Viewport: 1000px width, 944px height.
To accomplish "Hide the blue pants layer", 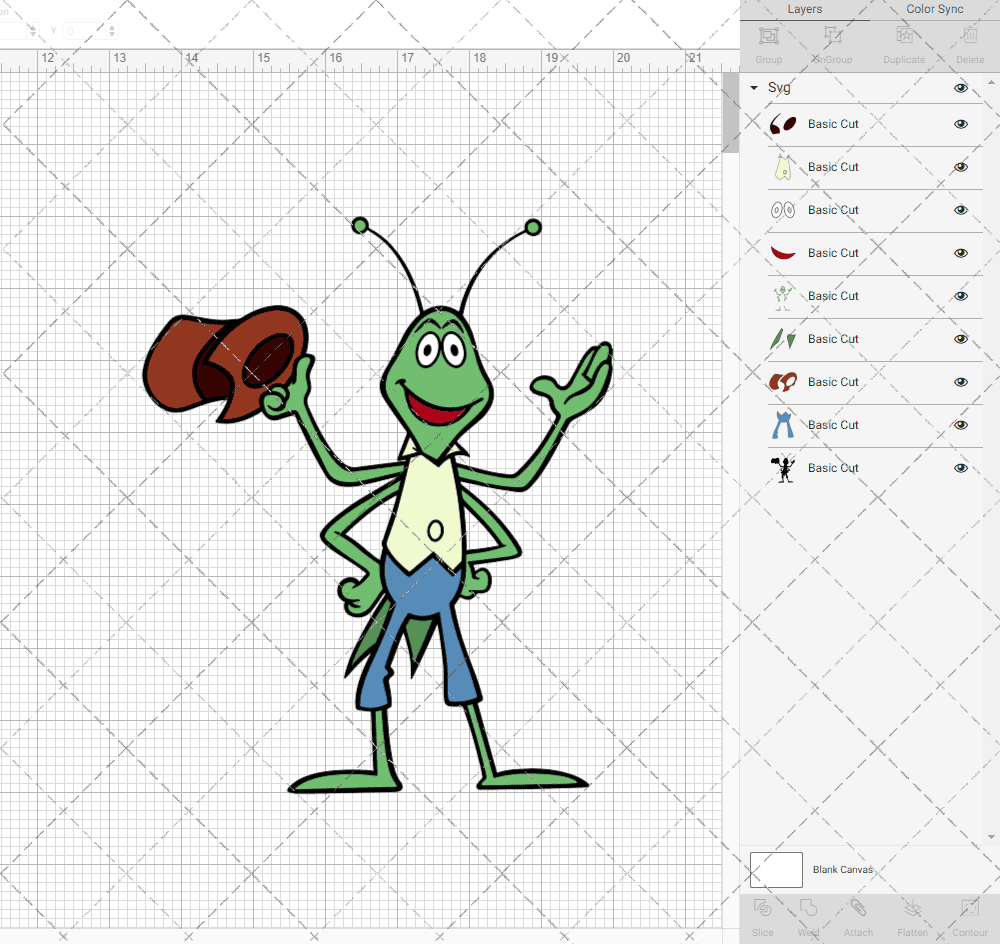I will [960, 425].
